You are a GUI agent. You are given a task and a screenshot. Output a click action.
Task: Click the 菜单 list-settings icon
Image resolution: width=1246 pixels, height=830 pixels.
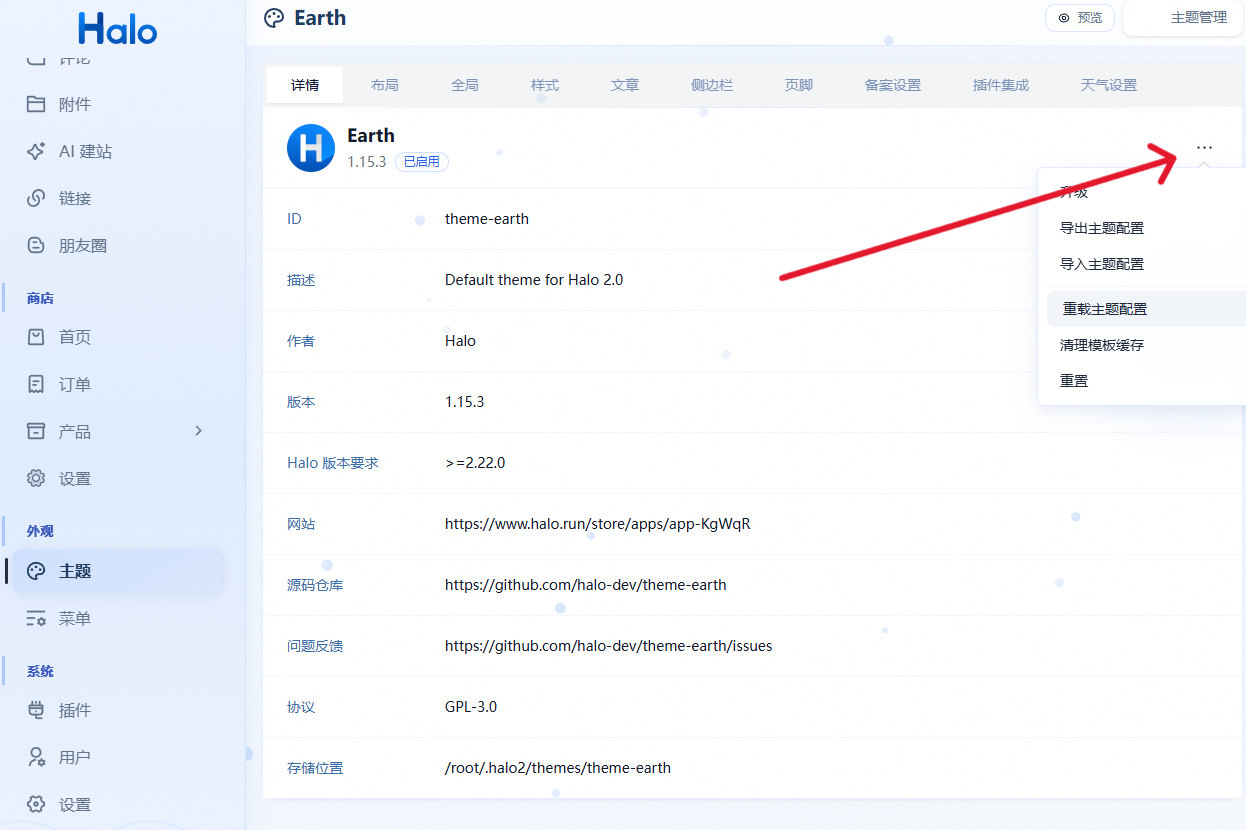click(x=36, y=618)
